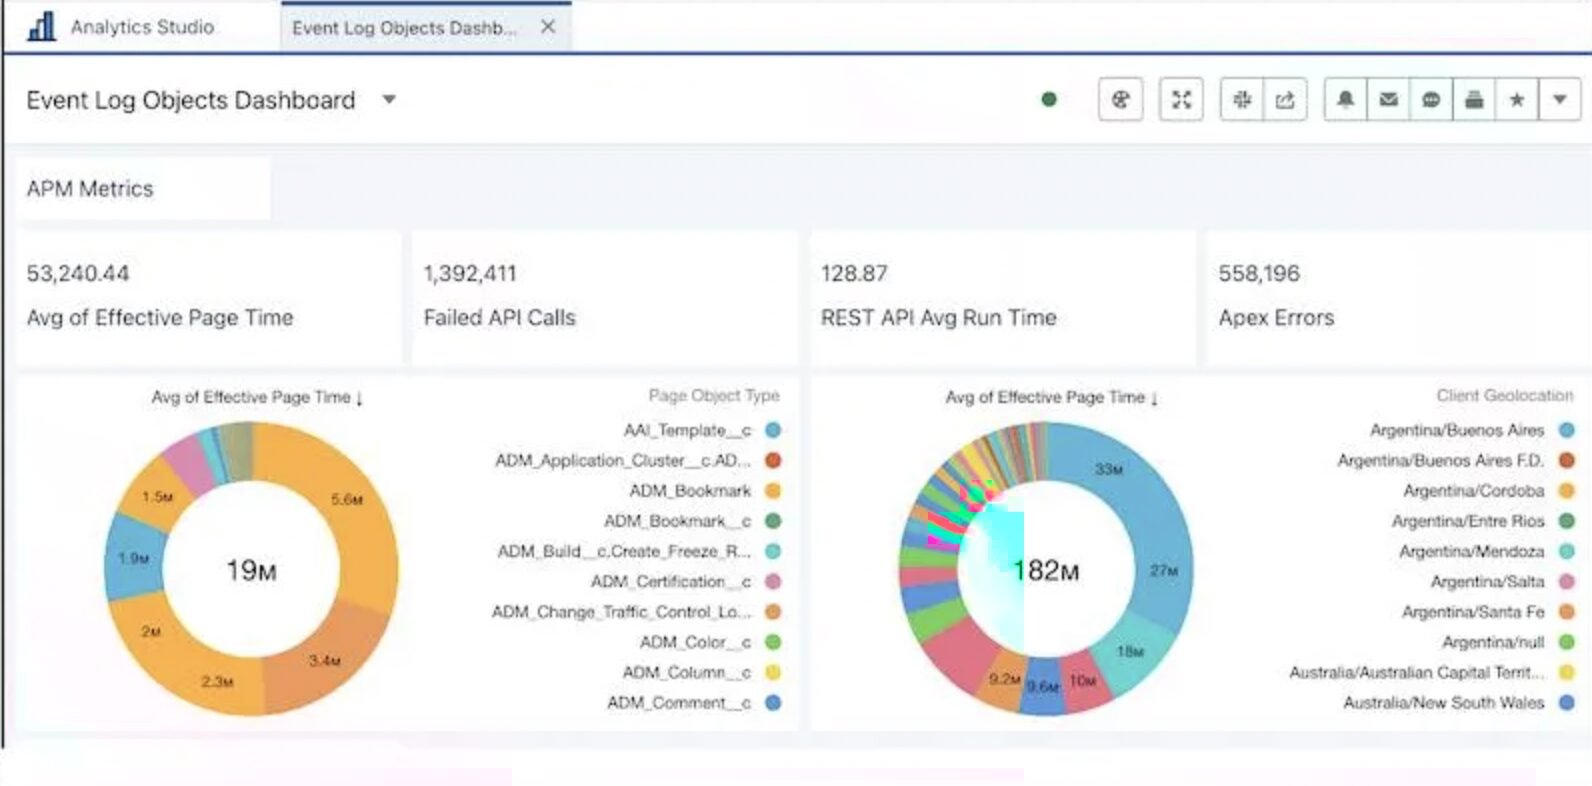Select the APM Metrics page tab
This screenshot has width=1592, height=786.
pos(143,189)
